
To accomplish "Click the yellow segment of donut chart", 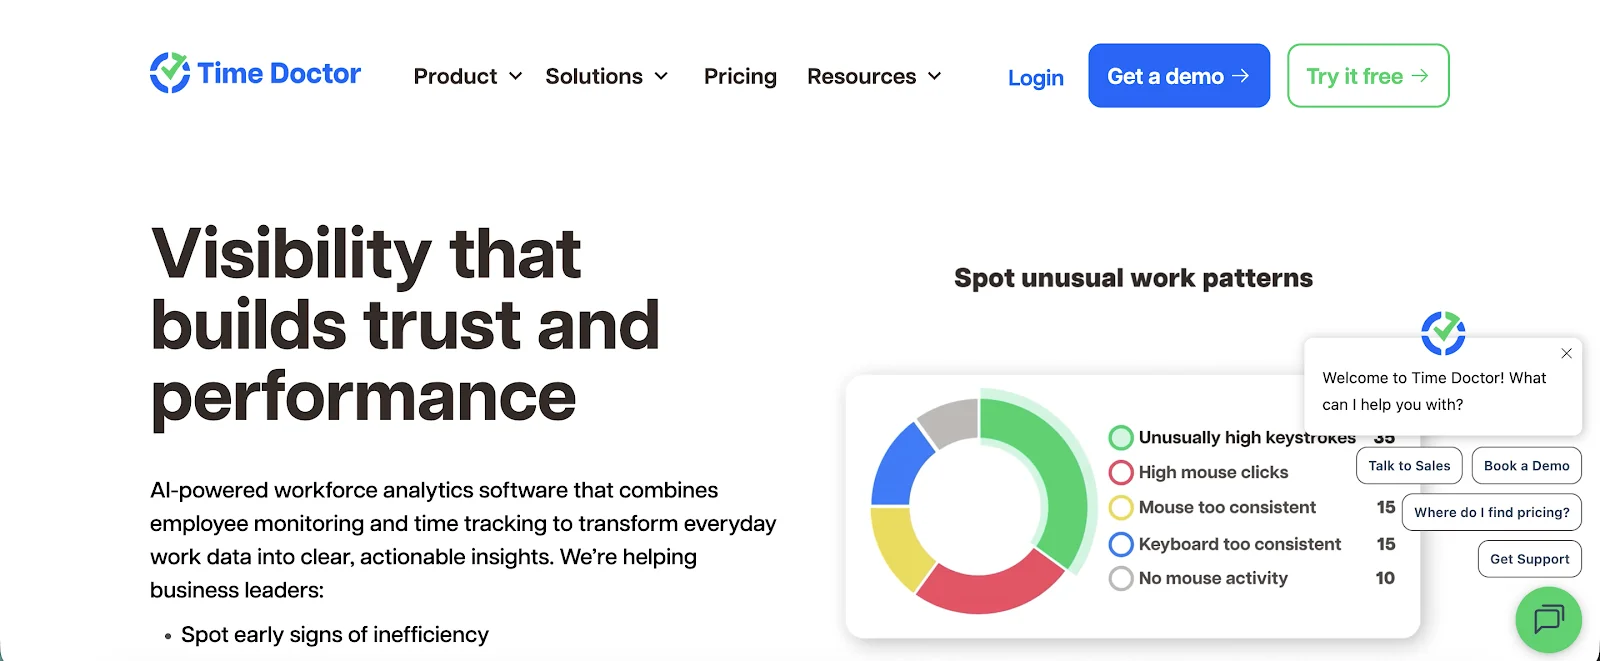I will point(899,545).
